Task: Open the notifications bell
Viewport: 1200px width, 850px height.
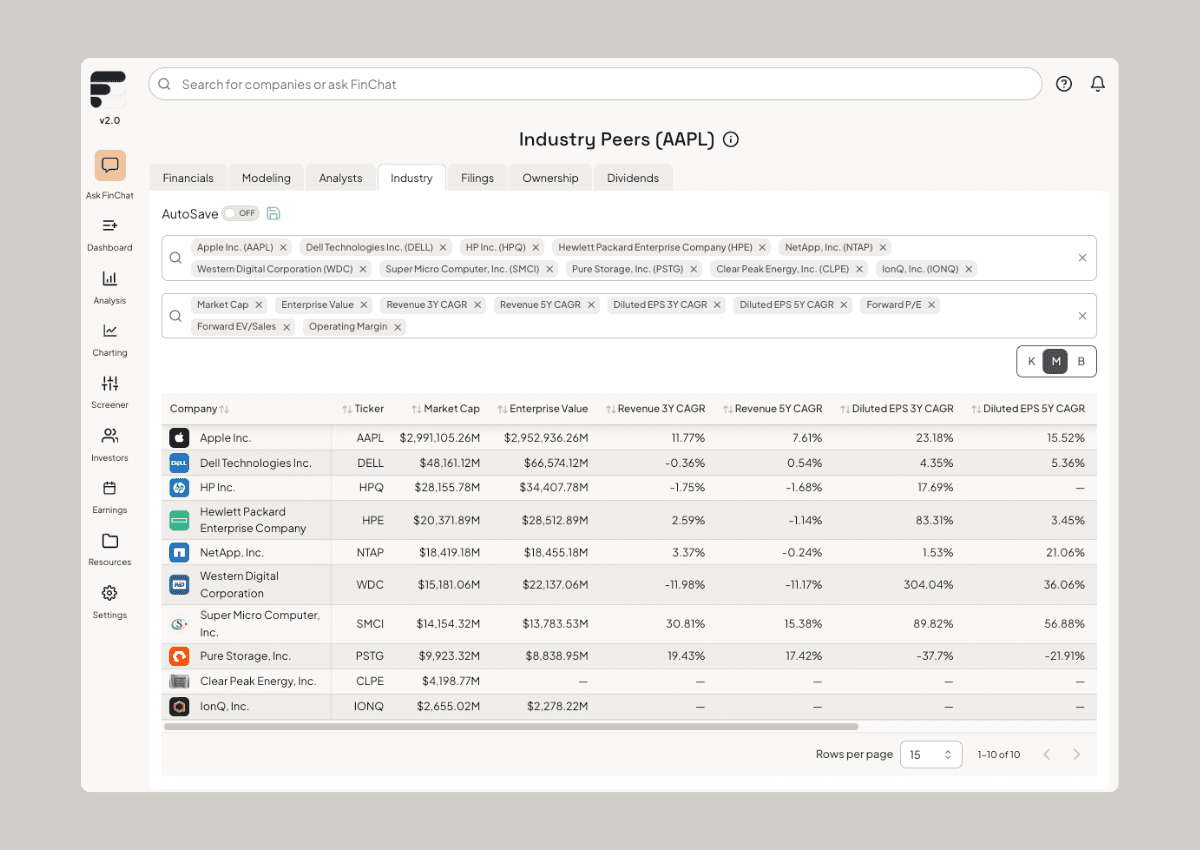Action: pos(1098,84)
